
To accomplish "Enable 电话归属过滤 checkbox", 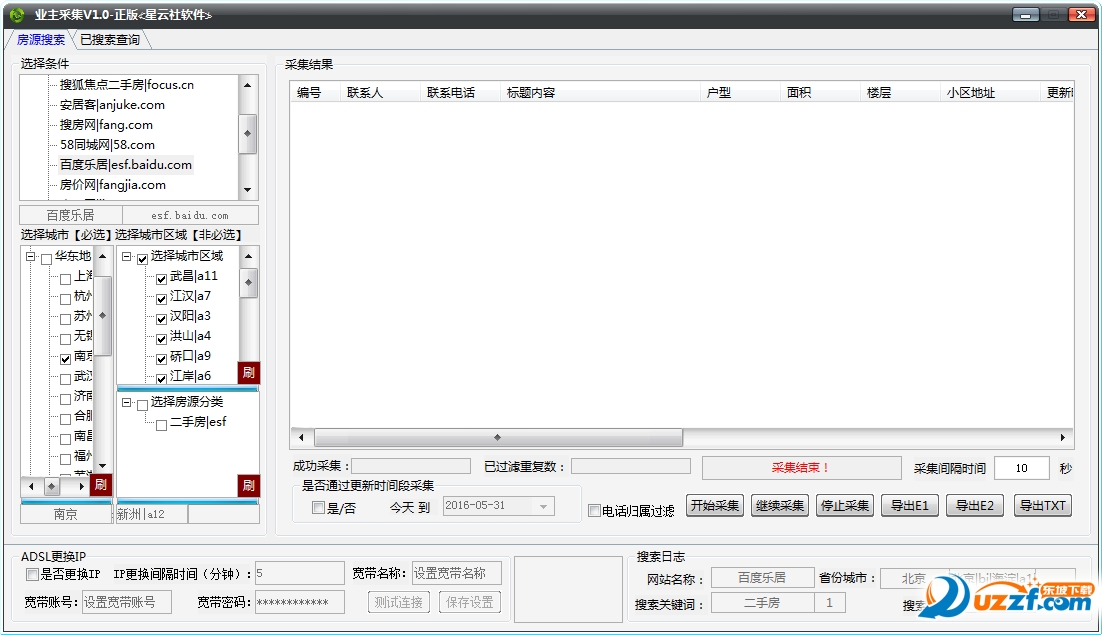I will 594,511.
